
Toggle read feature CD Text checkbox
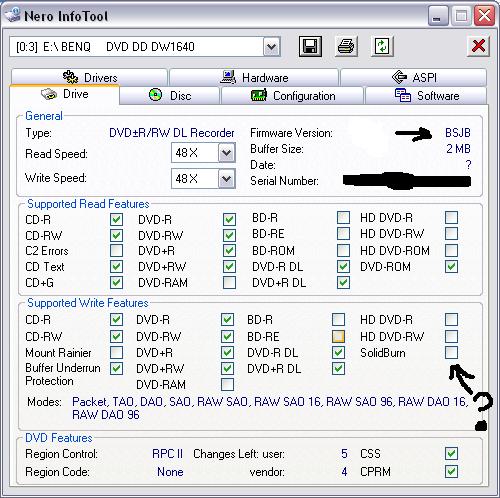pyautogui.click(x=116, y=266)
